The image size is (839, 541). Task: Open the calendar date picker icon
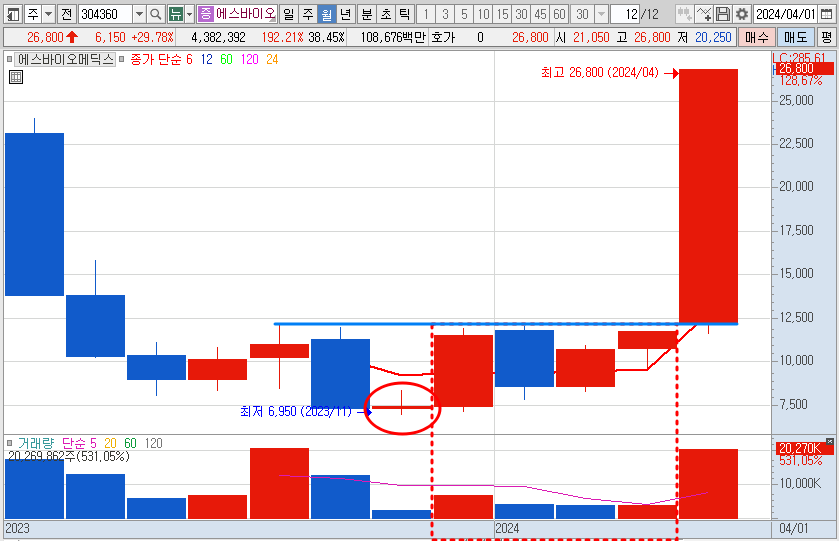(827, 14)
